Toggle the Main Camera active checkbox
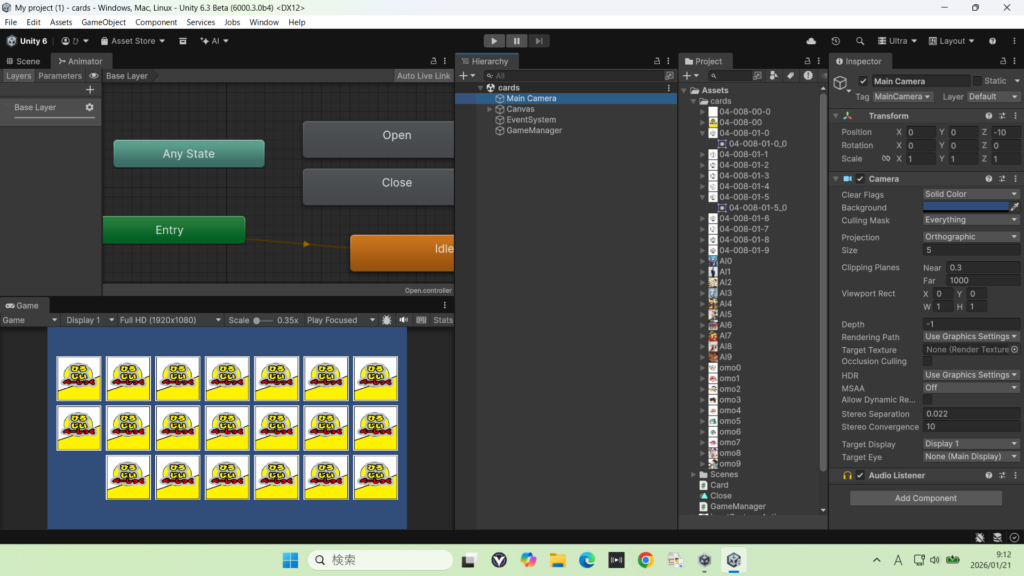 coord(863,81)
